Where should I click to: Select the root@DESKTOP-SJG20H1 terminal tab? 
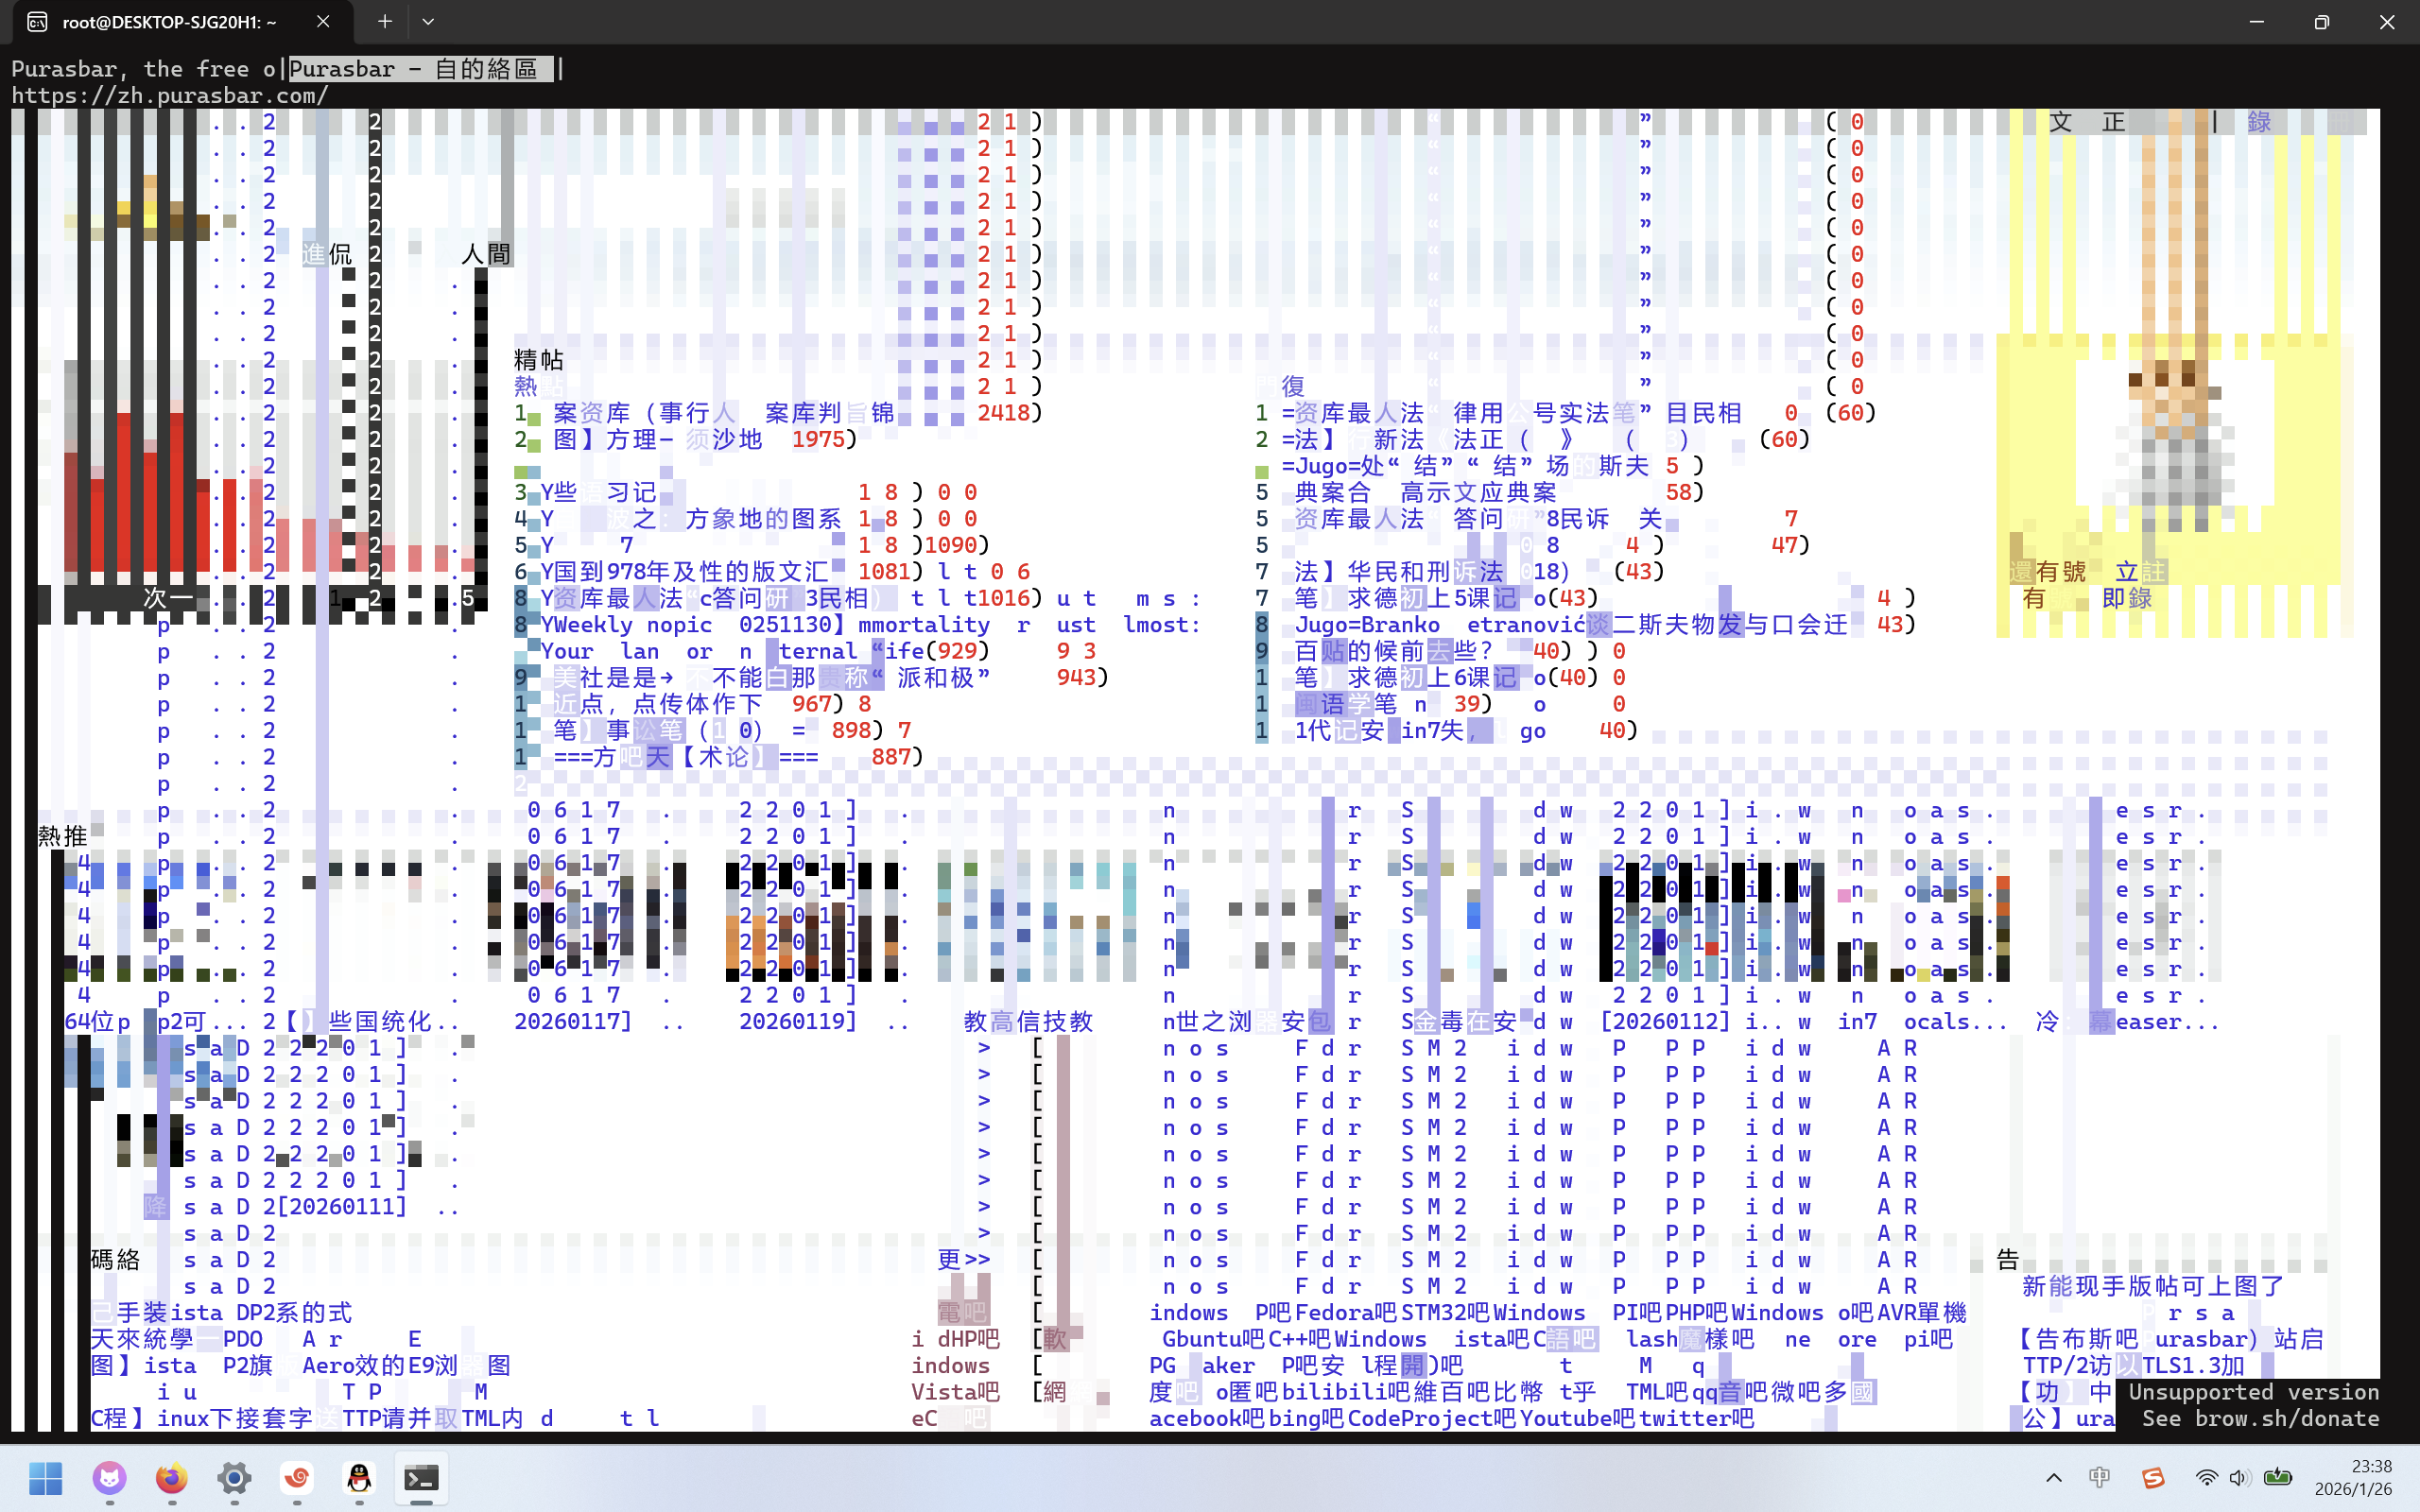pyautogui.click(x=170, y=21)
